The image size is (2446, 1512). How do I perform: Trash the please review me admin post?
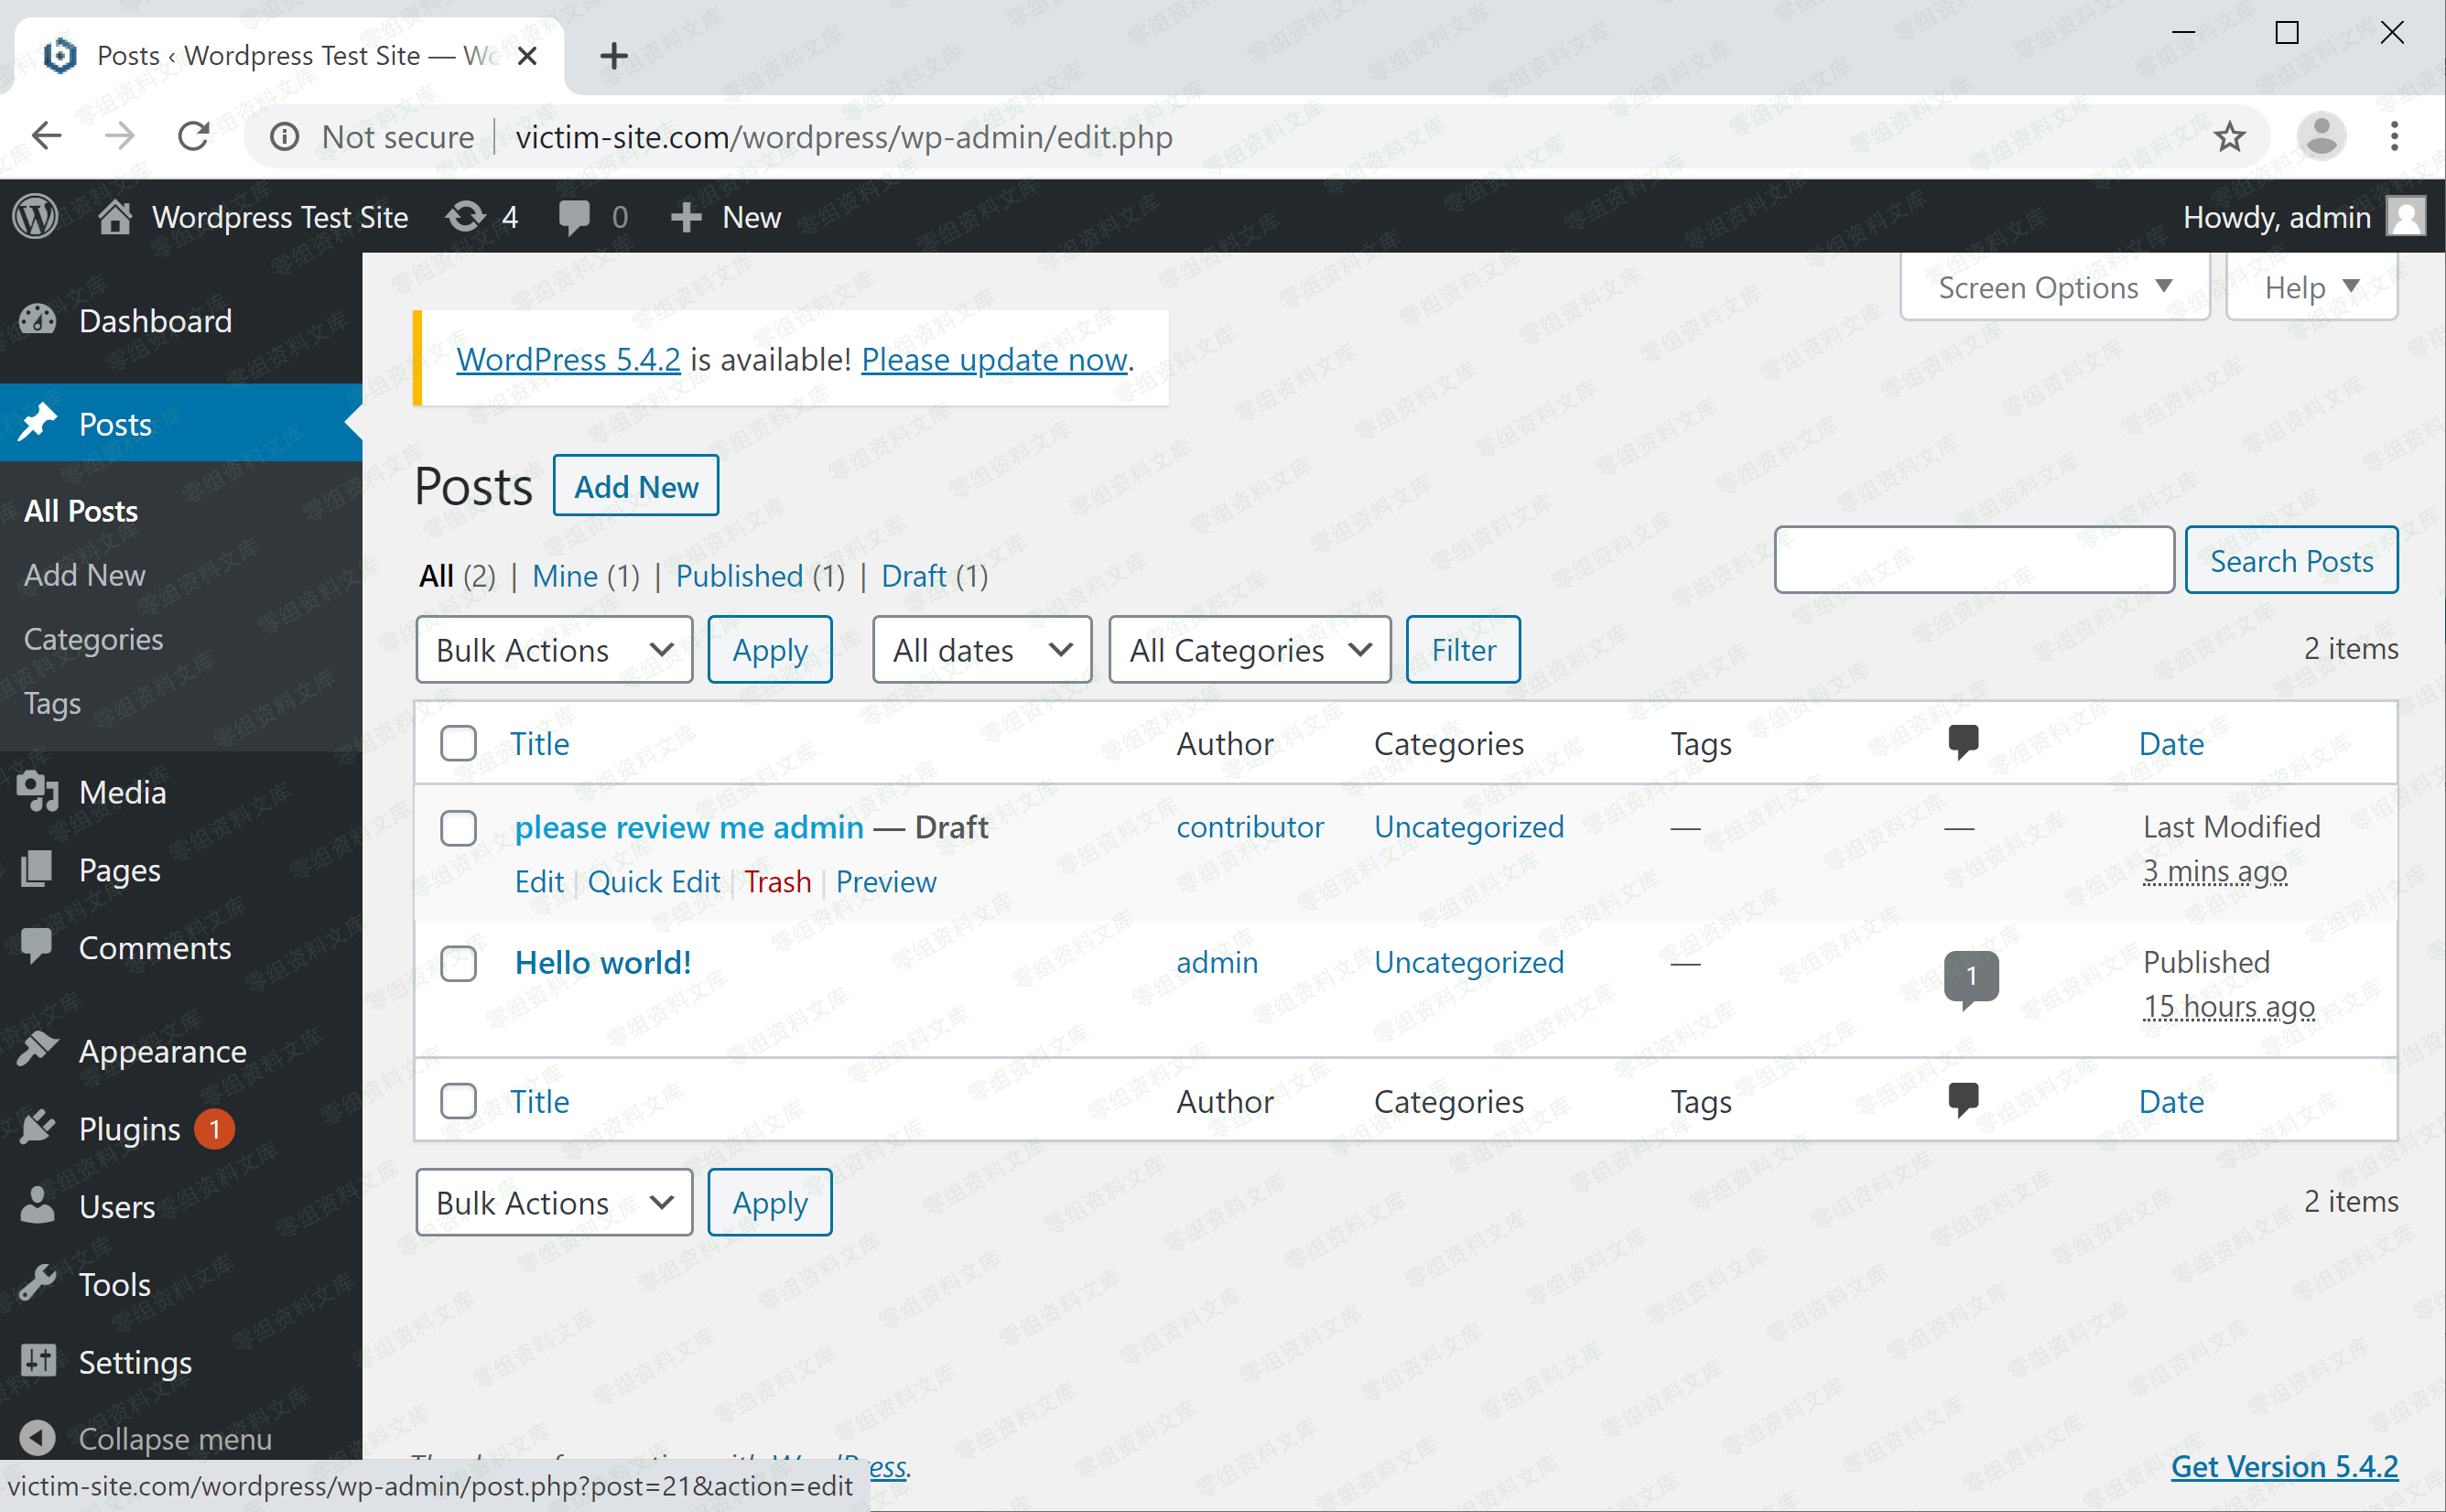click(777, 882)
